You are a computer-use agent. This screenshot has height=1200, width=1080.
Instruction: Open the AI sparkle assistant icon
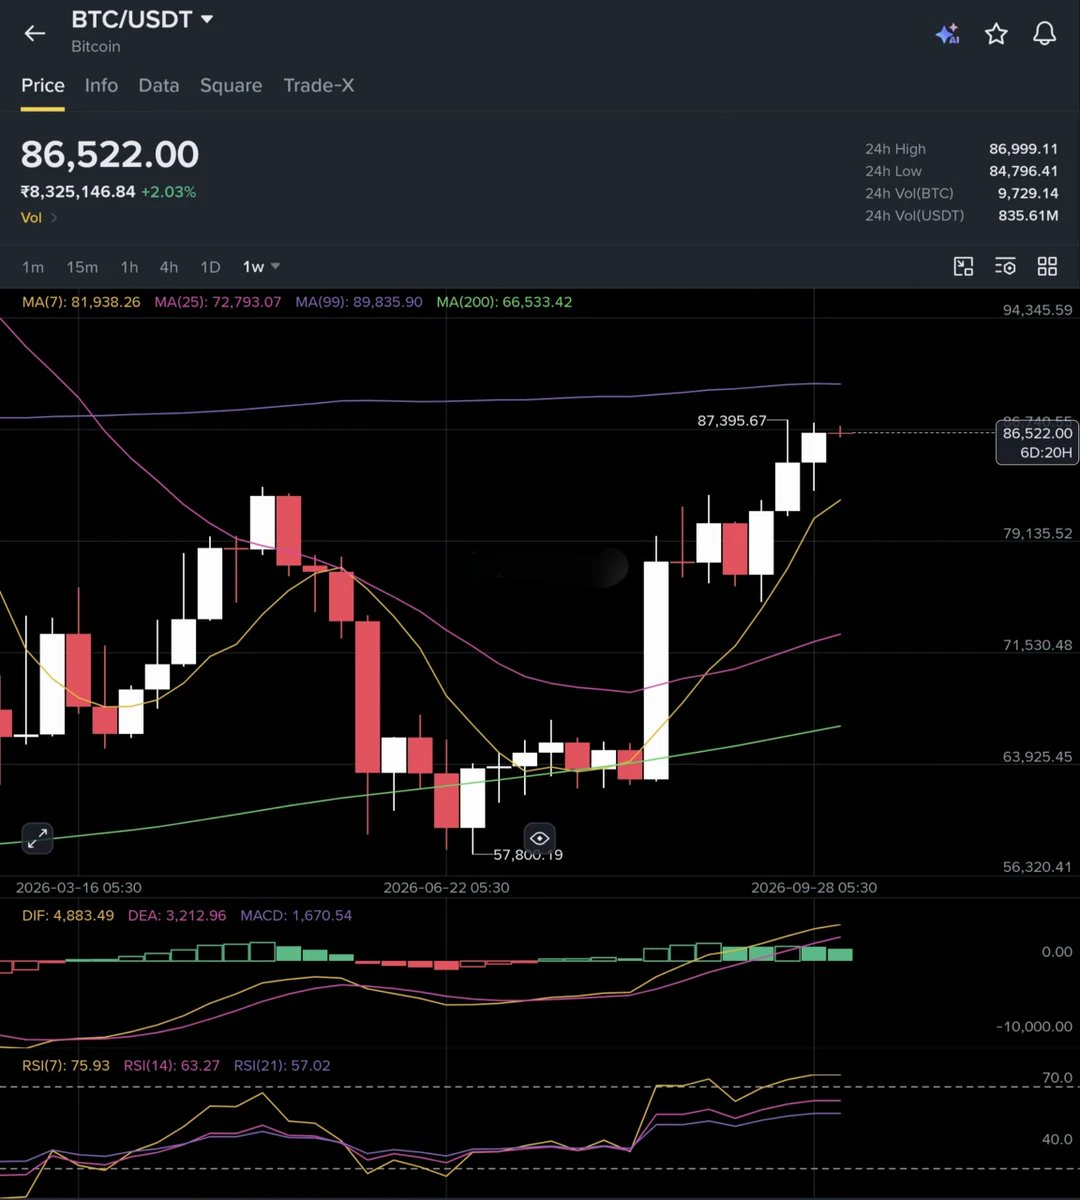coord(947,34)
